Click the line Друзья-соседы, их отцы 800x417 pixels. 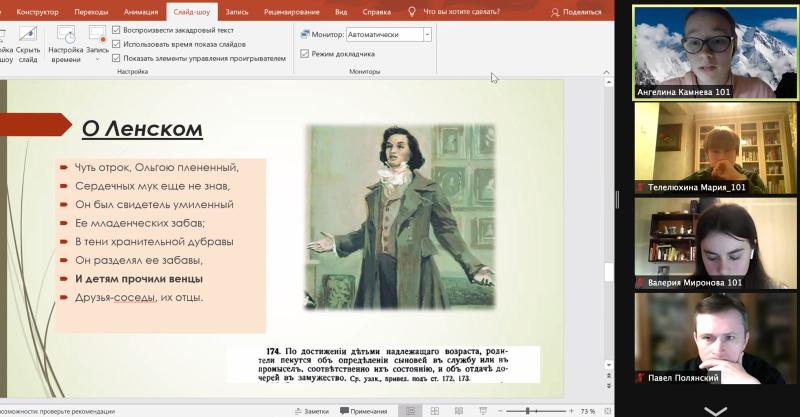pos(139,297)
